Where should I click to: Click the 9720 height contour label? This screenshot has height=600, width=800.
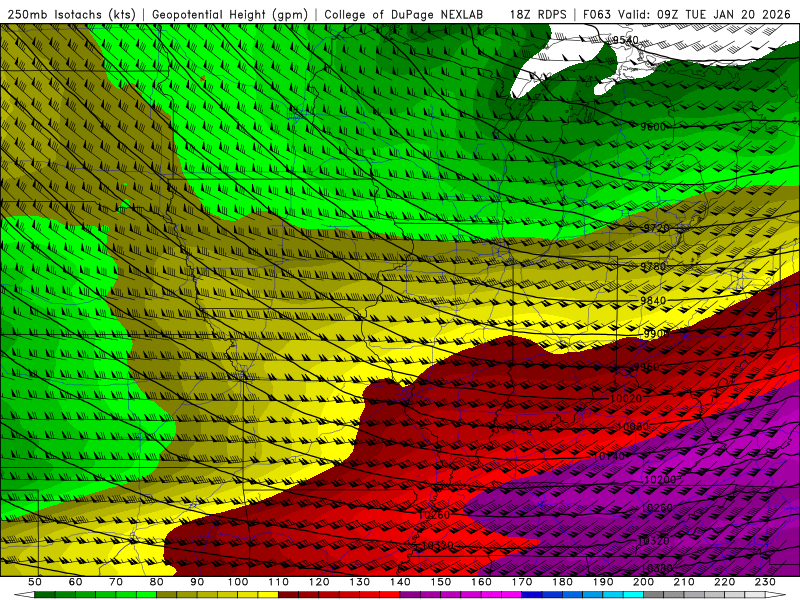[656, 228]
